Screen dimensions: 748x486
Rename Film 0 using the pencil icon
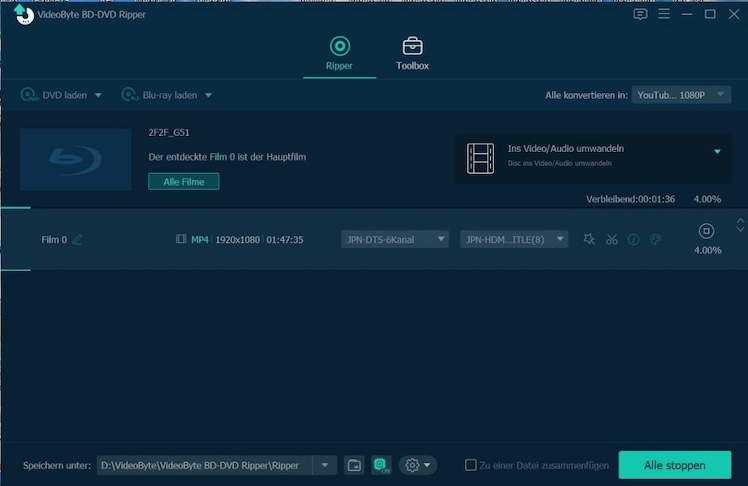78,239
